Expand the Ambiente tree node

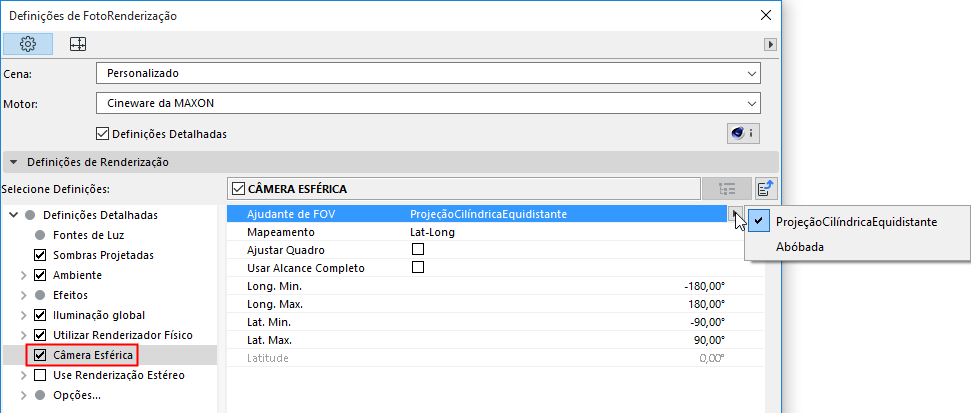coord(24,275)
